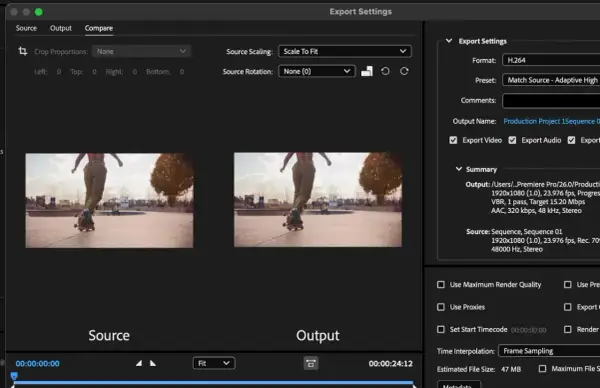Uncheck Export Audio checkbox
Screen dimensions: 600x388
(x=512, y=140)
